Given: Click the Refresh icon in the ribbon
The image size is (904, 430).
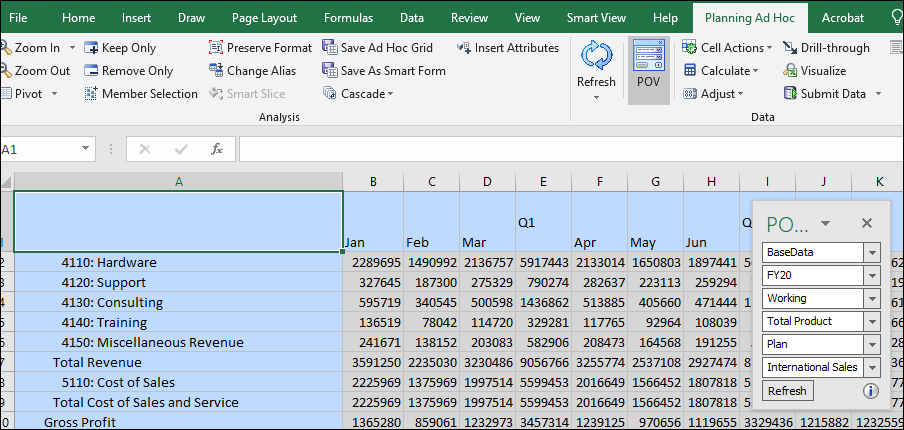Looking at the screenshot, I should 596,57.
